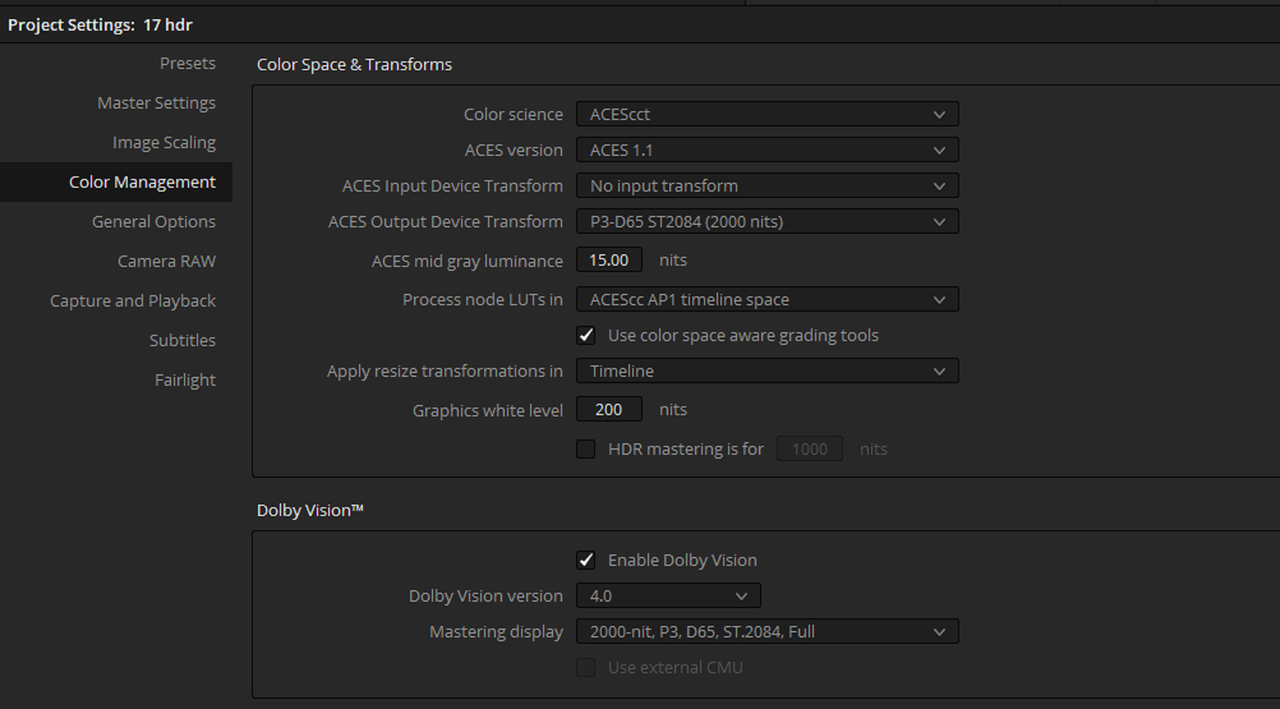Go to Master Settings page

pos(156,103)
